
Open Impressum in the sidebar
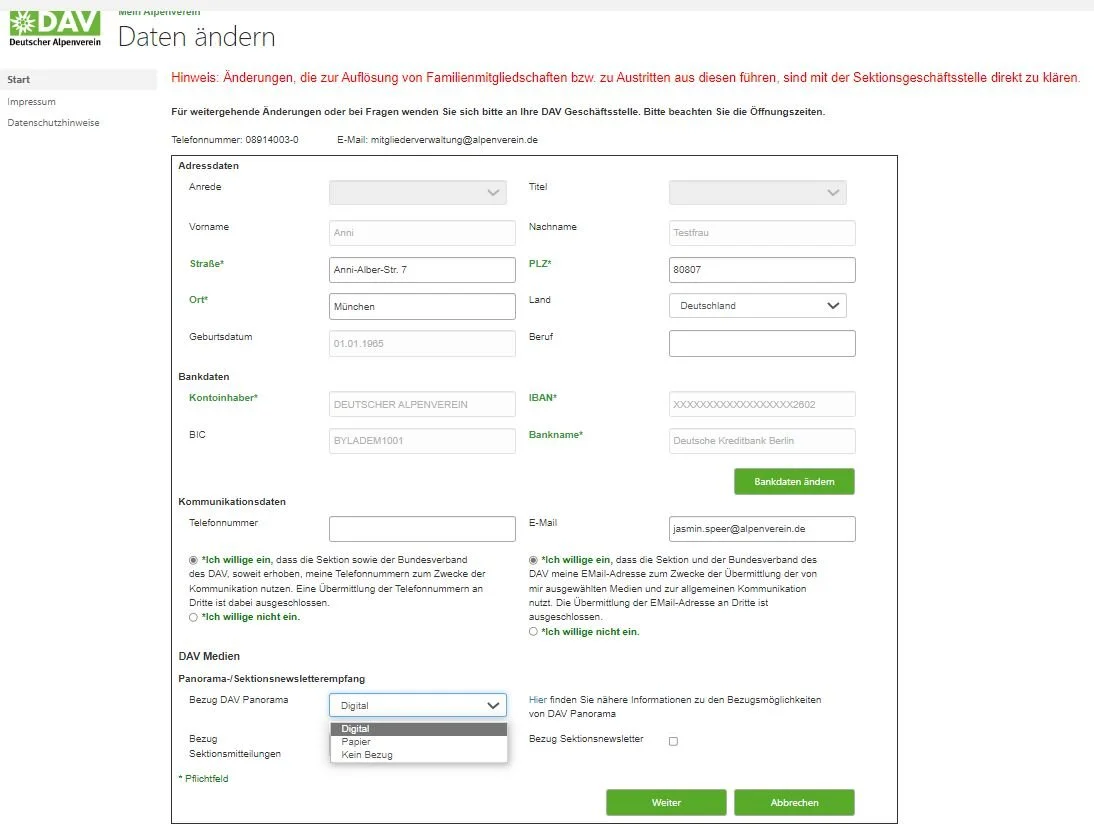click(32, 102)
